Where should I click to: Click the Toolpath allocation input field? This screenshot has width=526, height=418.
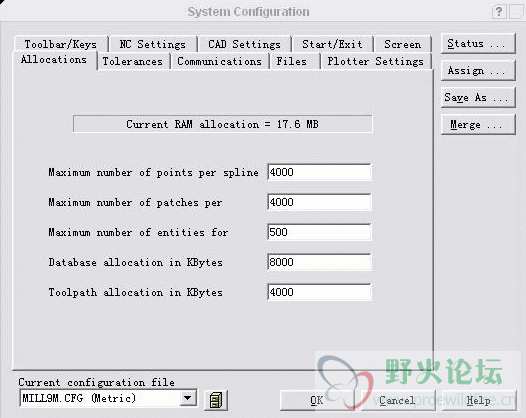click(319, 292)
